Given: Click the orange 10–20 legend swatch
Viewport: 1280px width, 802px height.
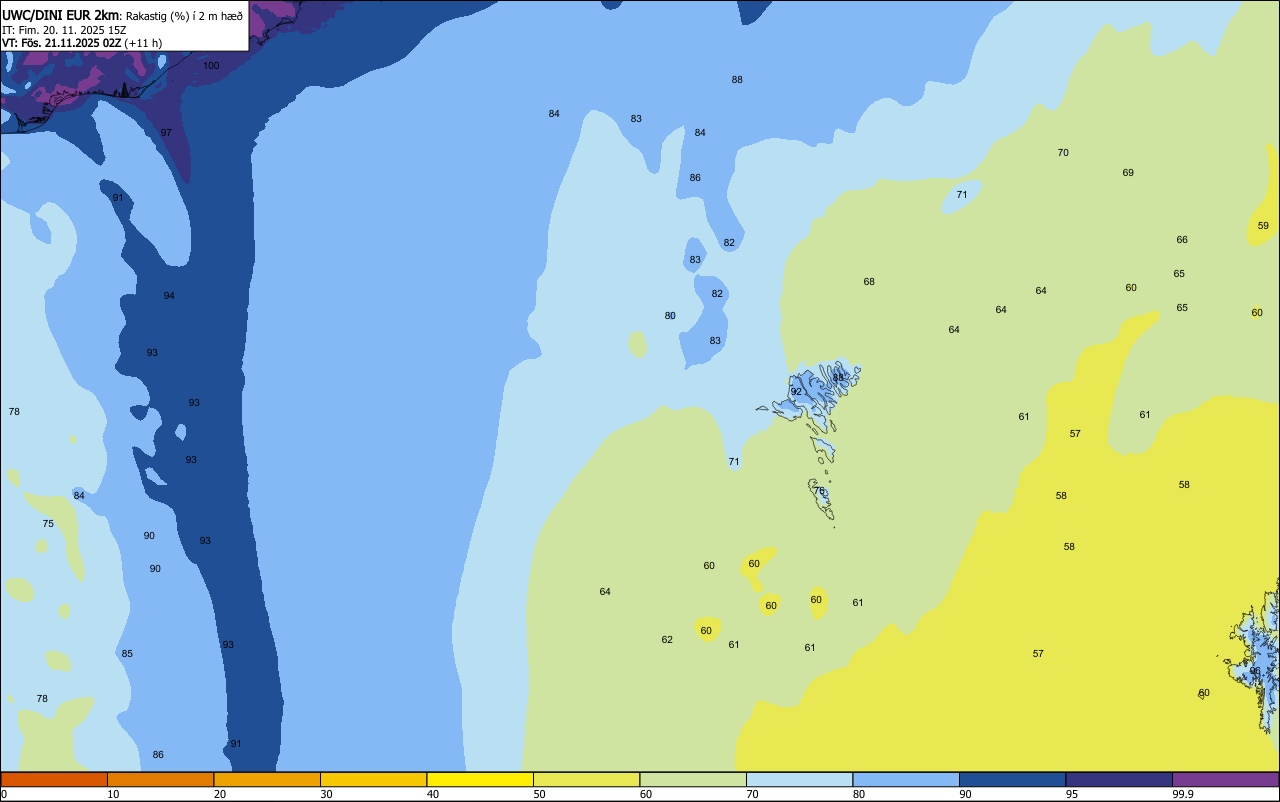Looking at the screenshot, I should 160,779.
